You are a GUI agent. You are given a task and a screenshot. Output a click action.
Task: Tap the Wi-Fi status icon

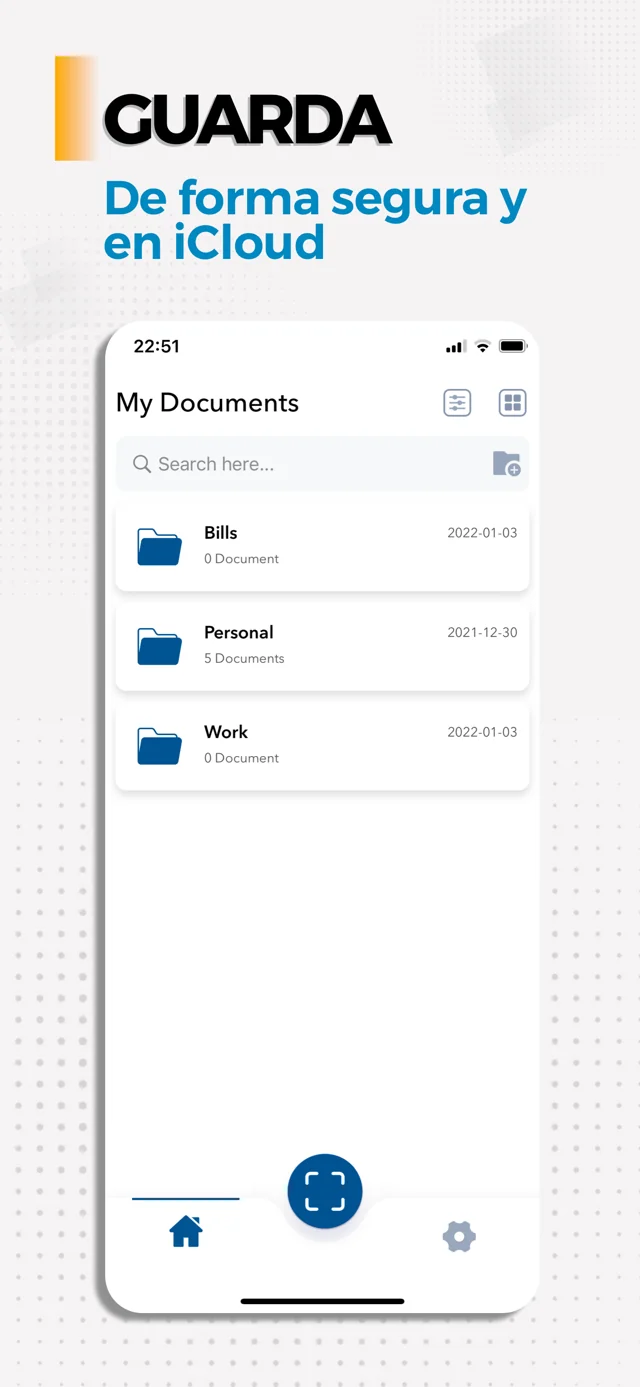[x=483, y=346]
